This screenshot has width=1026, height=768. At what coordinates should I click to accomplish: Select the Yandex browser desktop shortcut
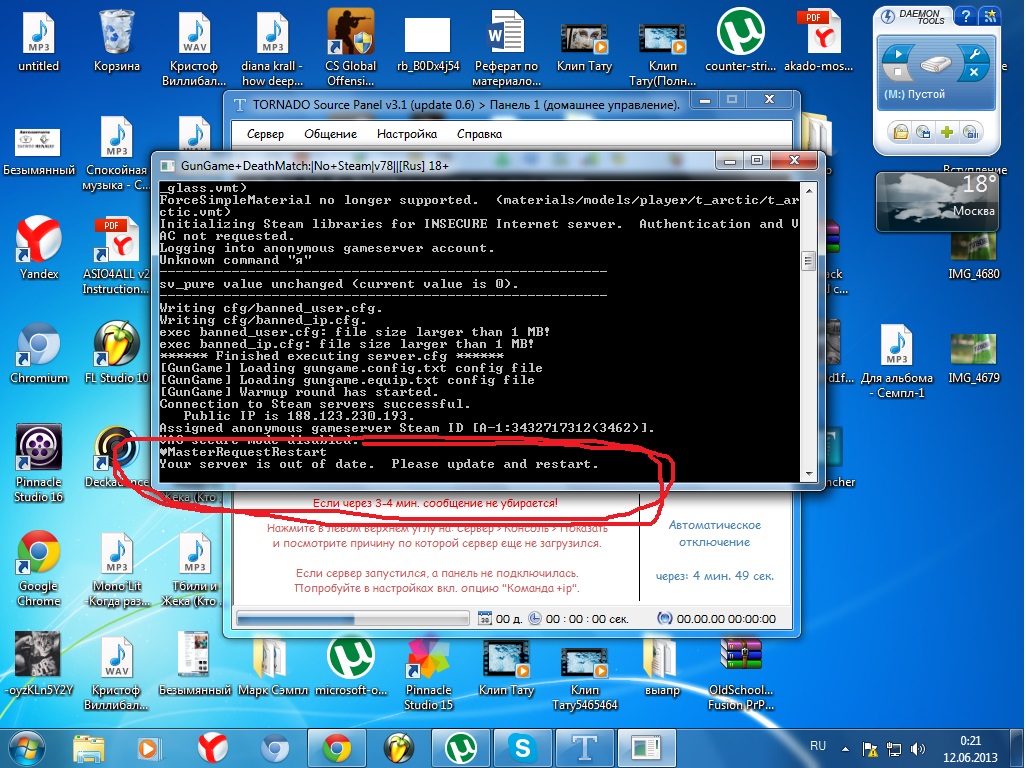click(39, 248)
